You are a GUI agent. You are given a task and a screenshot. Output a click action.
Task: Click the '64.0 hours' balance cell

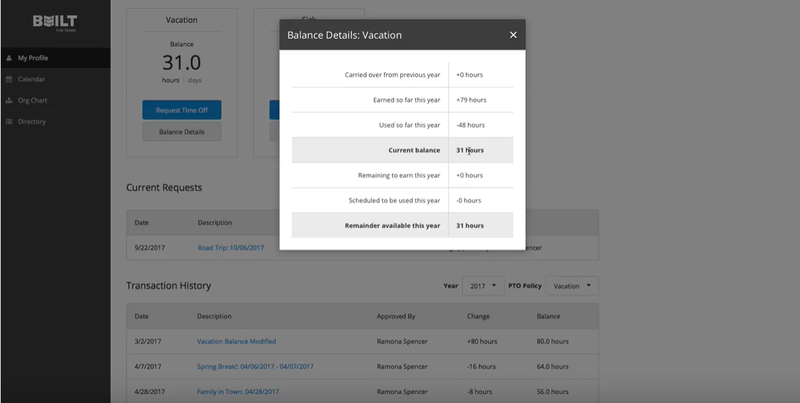[553, 366]
